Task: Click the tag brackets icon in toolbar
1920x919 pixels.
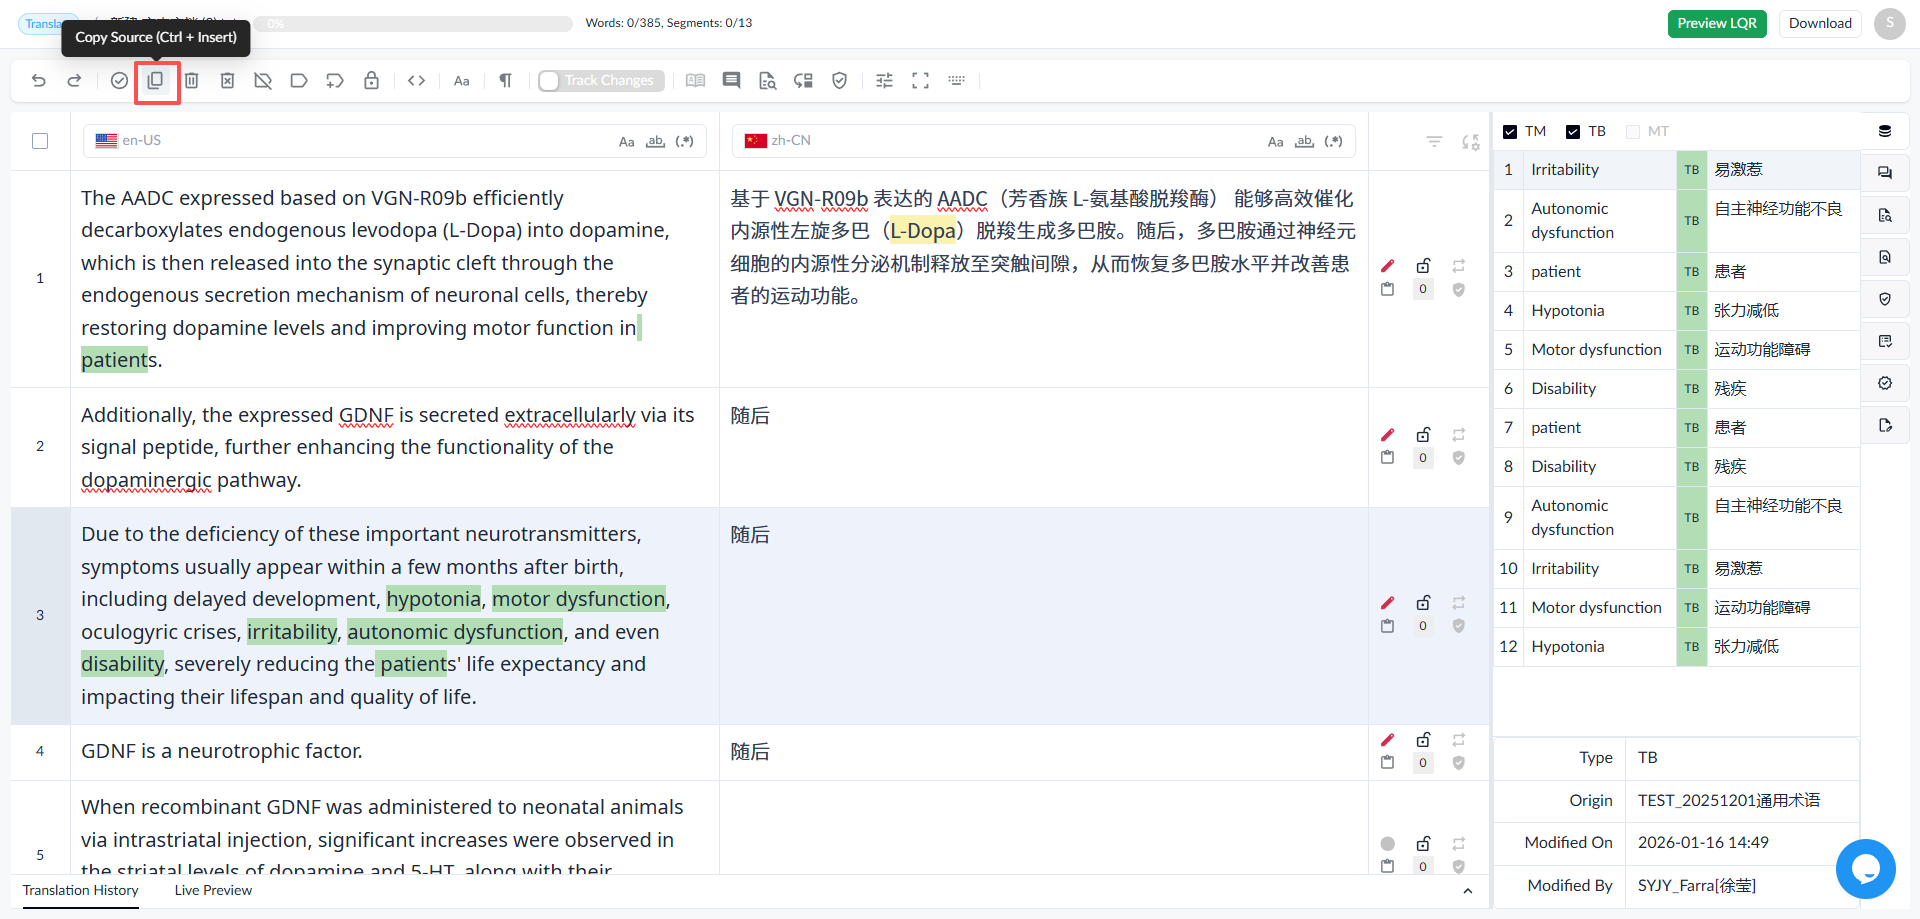Action: pos(417,80)
